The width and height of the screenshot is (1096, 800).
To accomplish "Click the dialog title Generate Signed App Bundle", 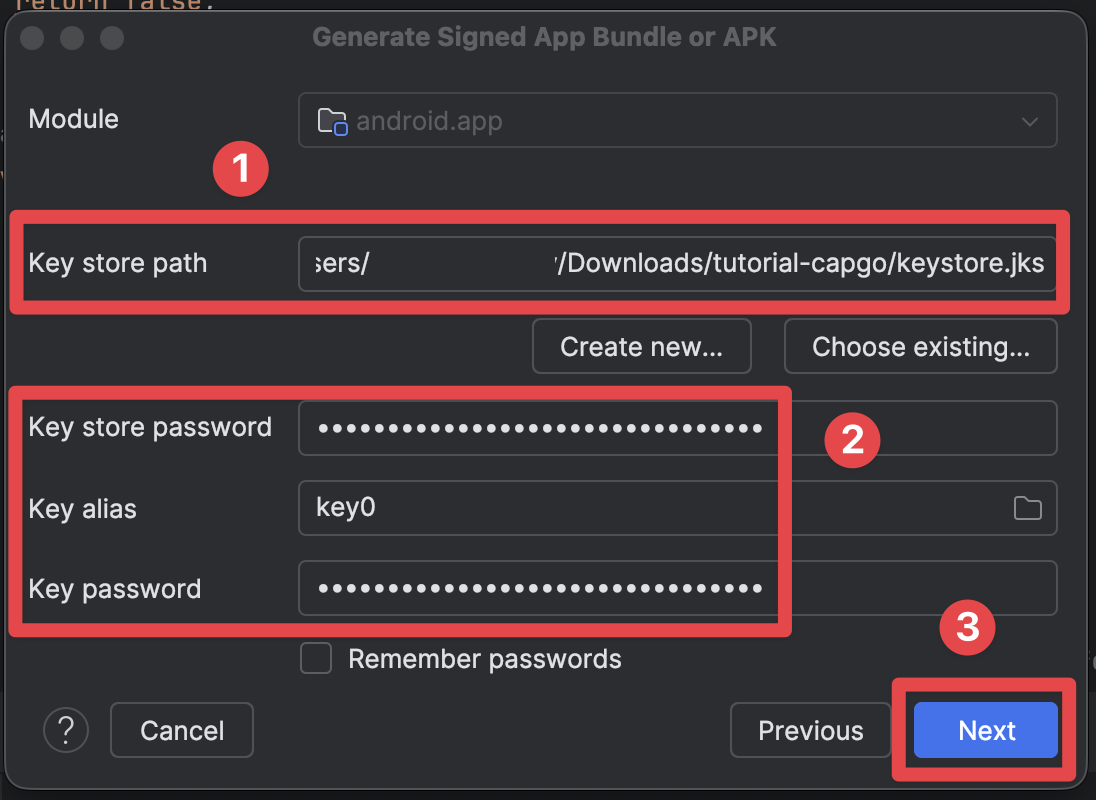I will 545,36.
